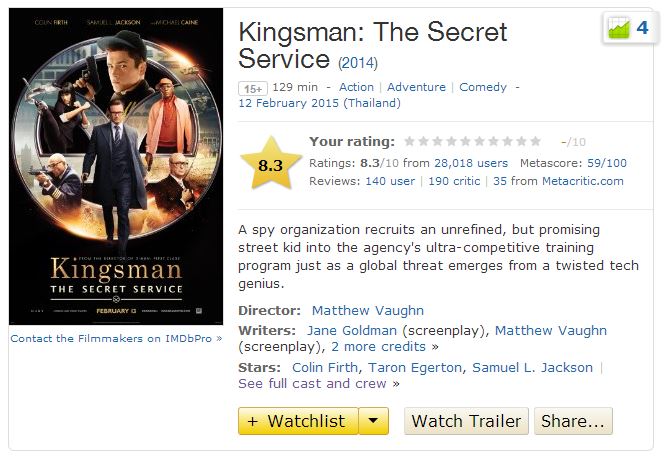Click Contact the Filmmakers on IMDbPro
The image size is (668, 456).
(116, 339)
